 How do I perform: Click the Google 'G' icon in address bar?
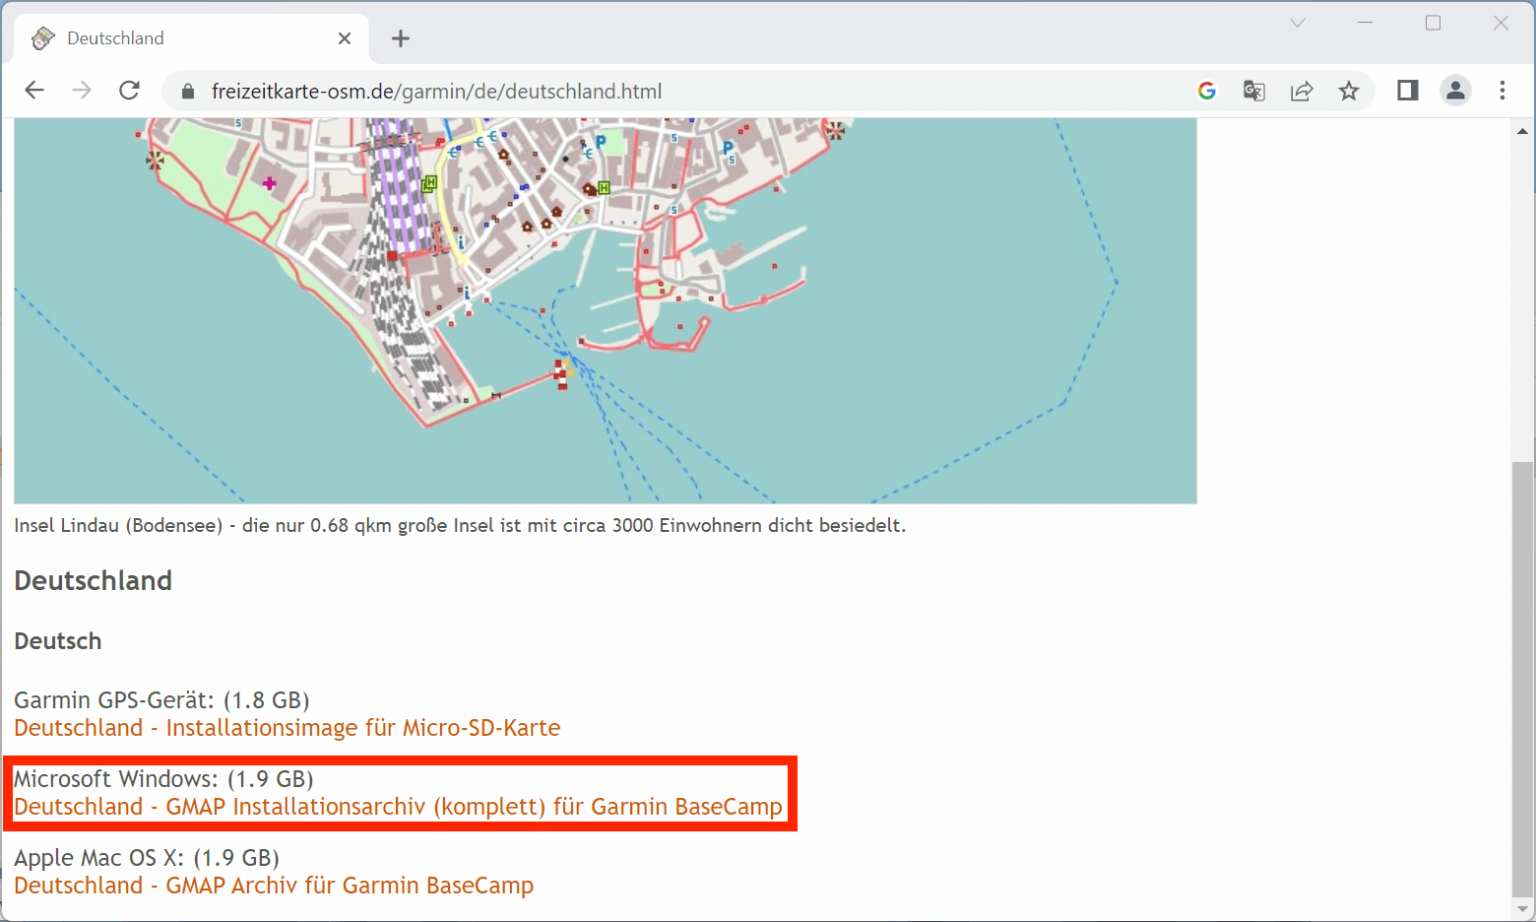[1207, 91]
